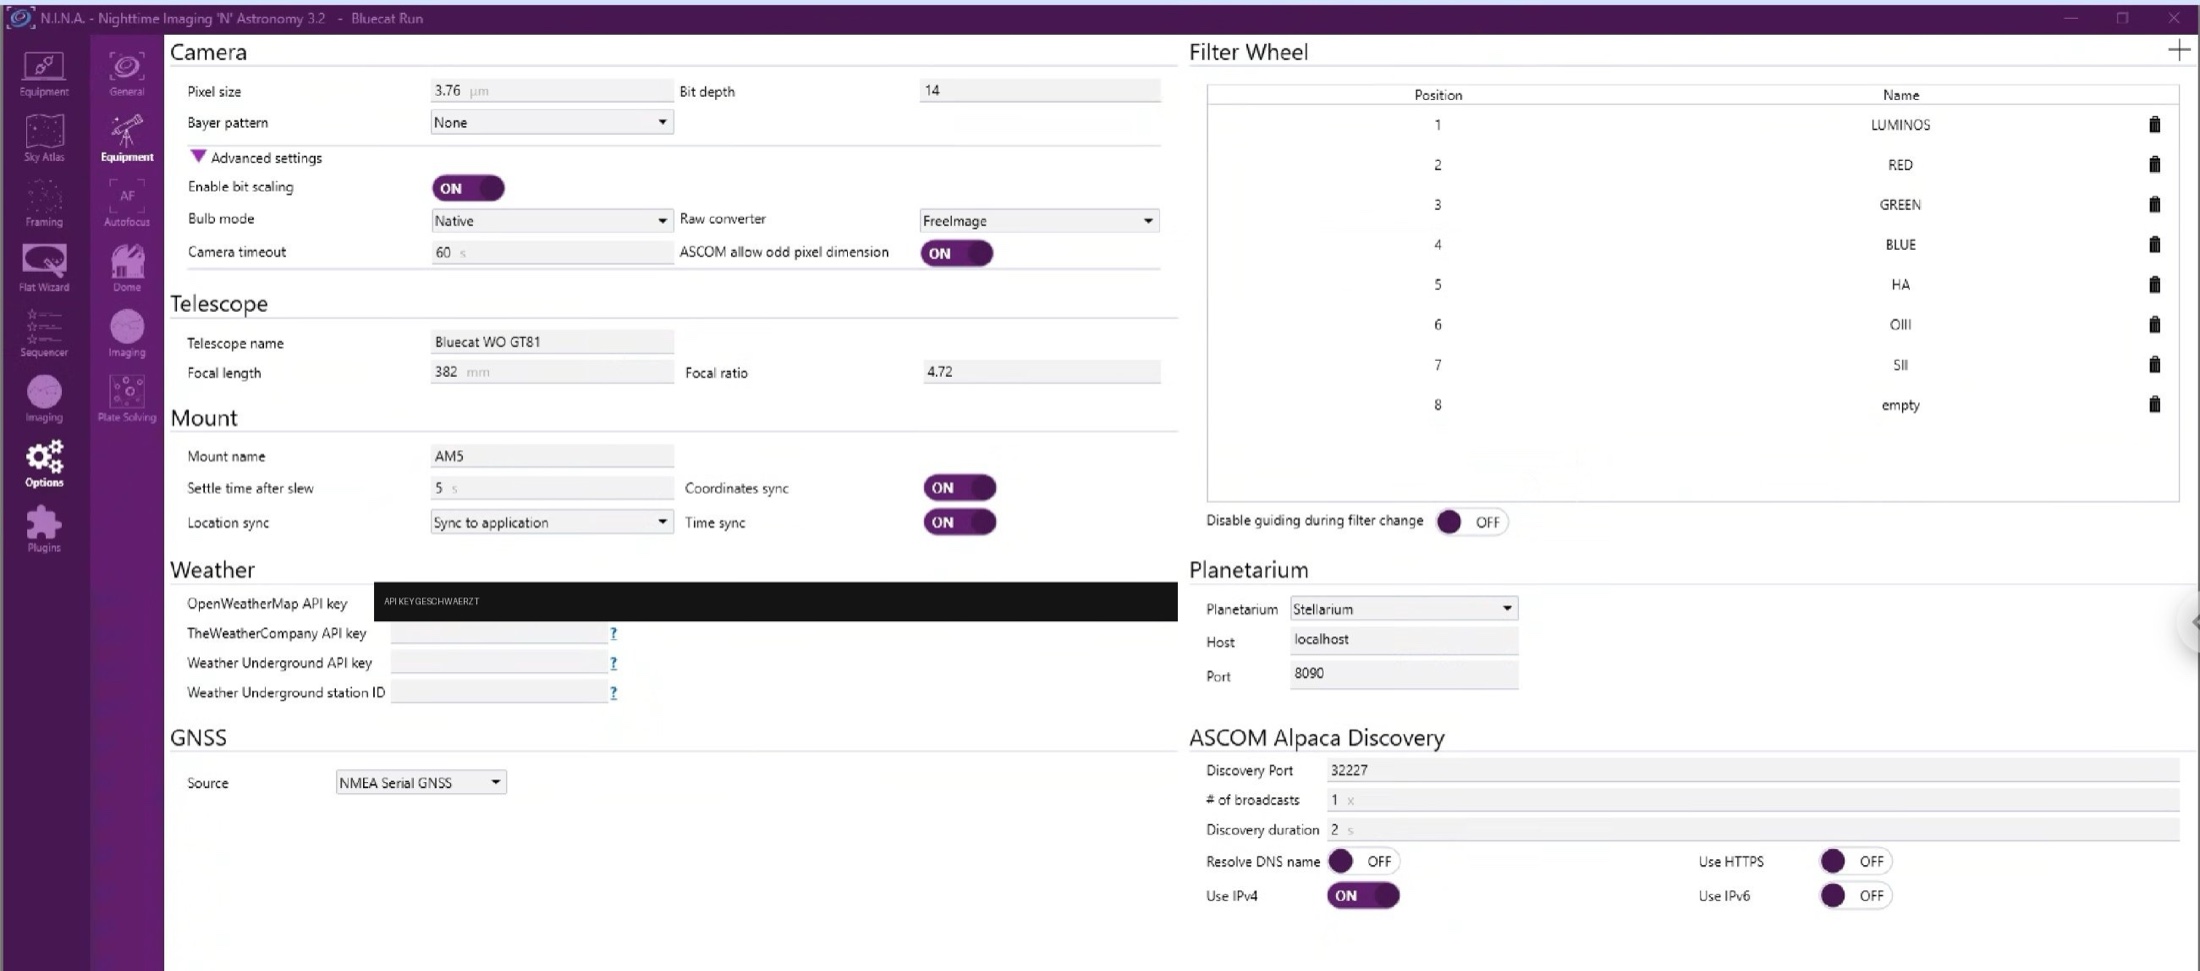2200x971 pixels.
Task: Open help link for TheWeatherCompany API key
Action: click(x=613, y=633)
